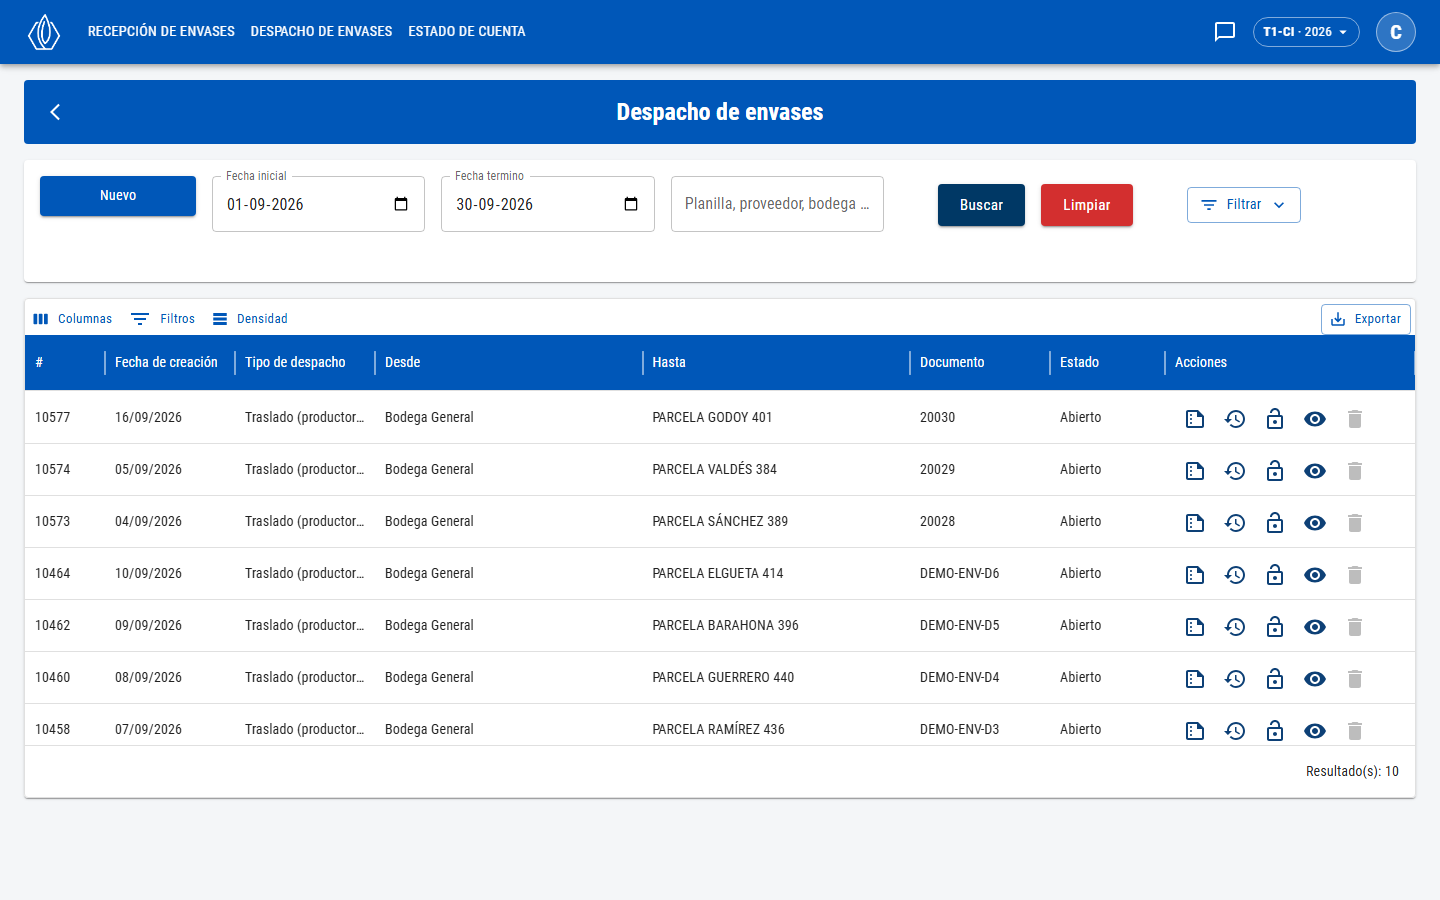Viewport: 1440px width, 900px height.
Task: Click the Fecha inicial date field
Action: (318, 204)
